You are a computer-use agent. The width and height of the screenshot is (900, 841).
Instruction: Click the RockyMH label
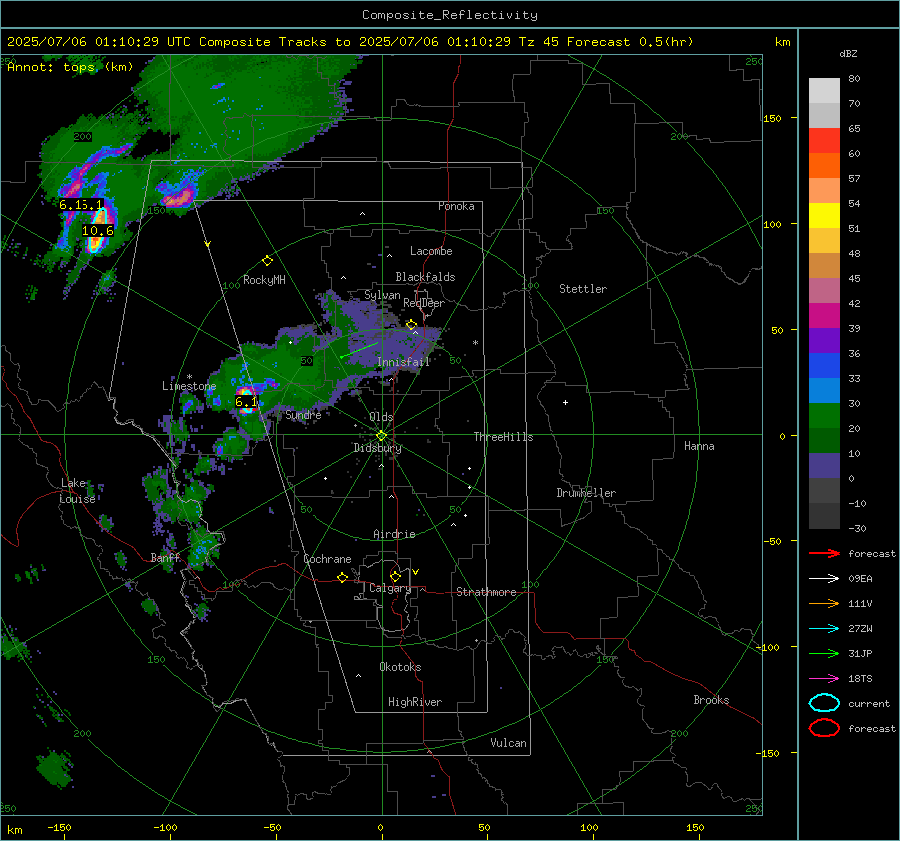coord(264,280)
